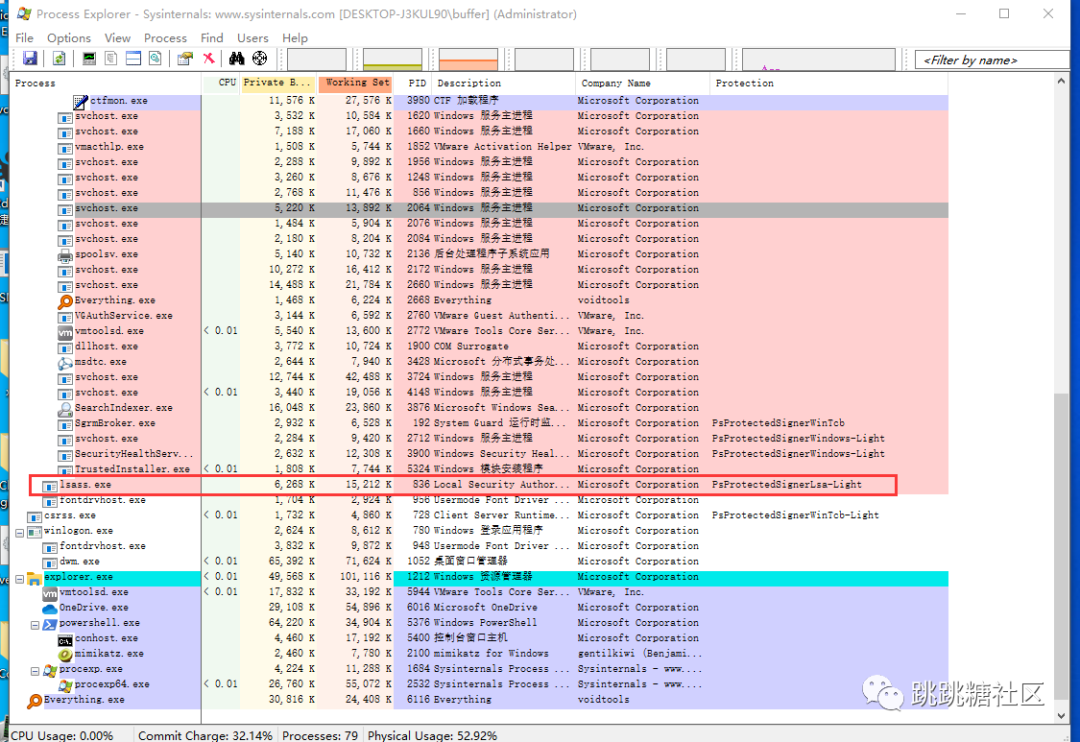Click the magnifier icon of Everything.exe PID 2668
The image size is (1080, 742).
(65, 301)
